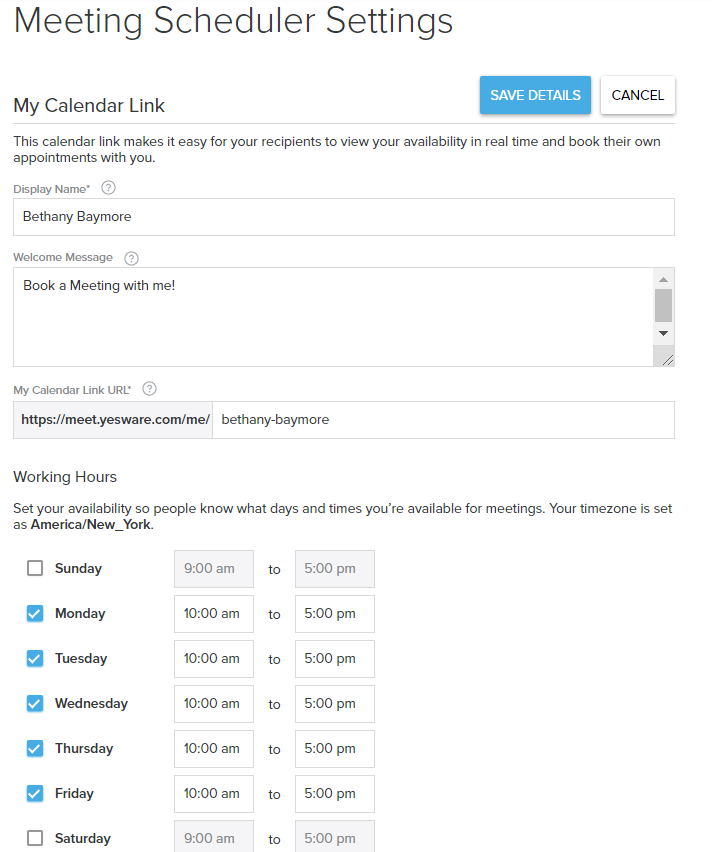
Task: Open Tuesday end time 5:00 pm field
Action: 334,659
